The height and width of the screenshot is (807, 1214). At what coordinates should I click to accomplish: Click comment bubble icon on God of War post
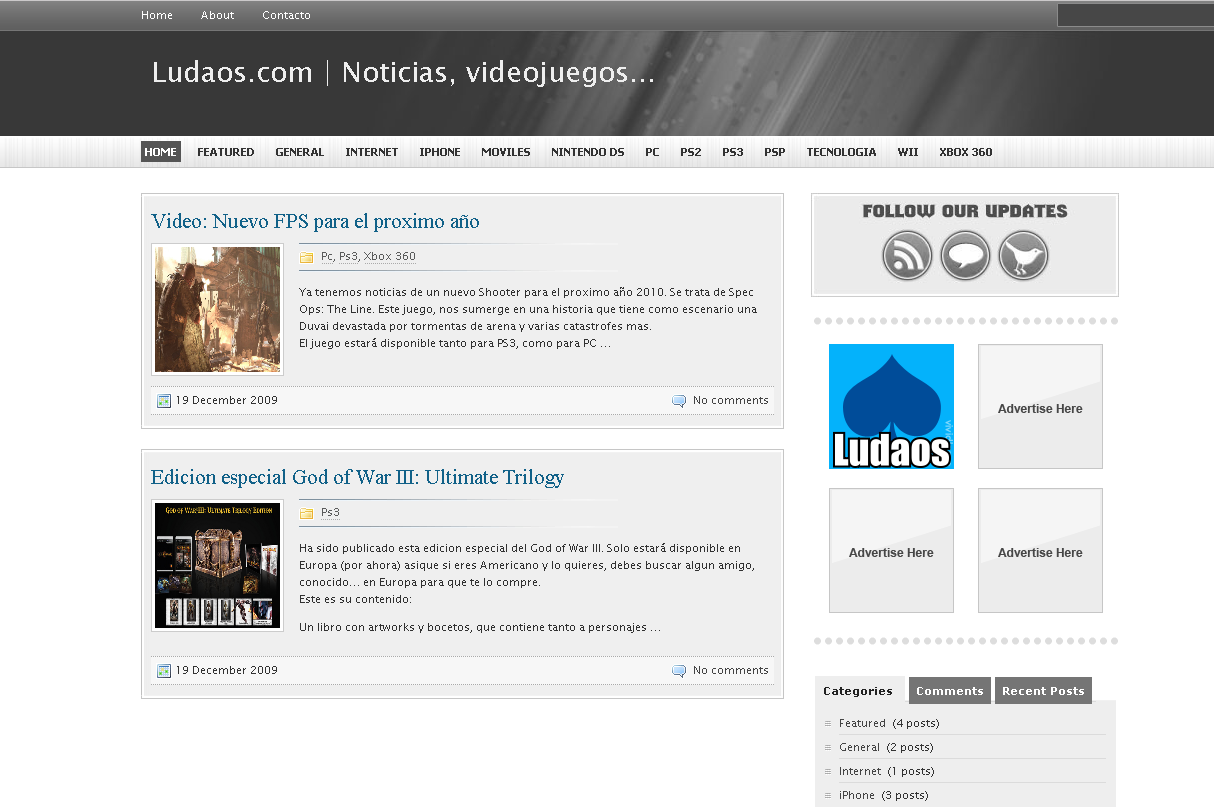(x=679, y=671)
